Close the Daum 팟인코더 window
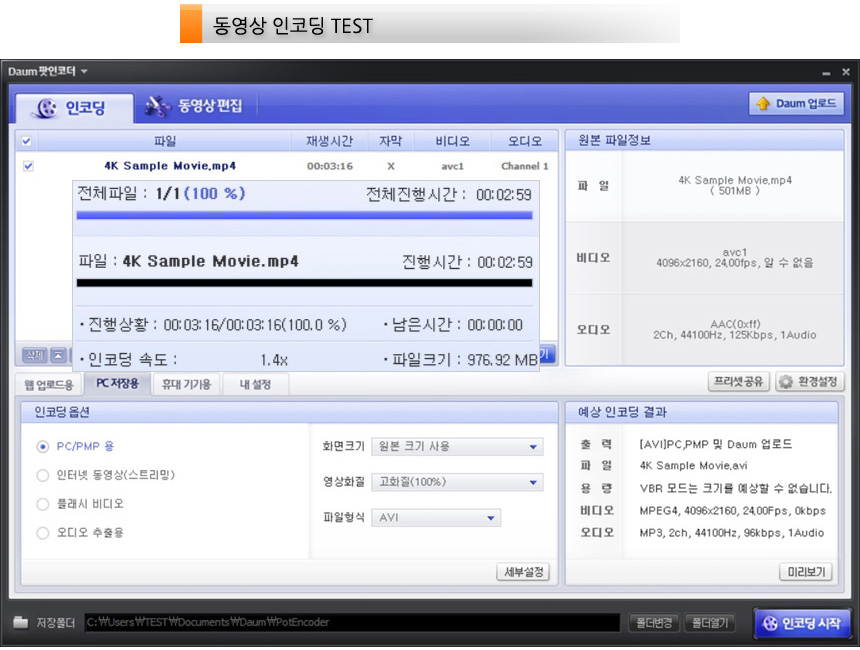The width and height of the screenshot is (860, 650). 846,72
